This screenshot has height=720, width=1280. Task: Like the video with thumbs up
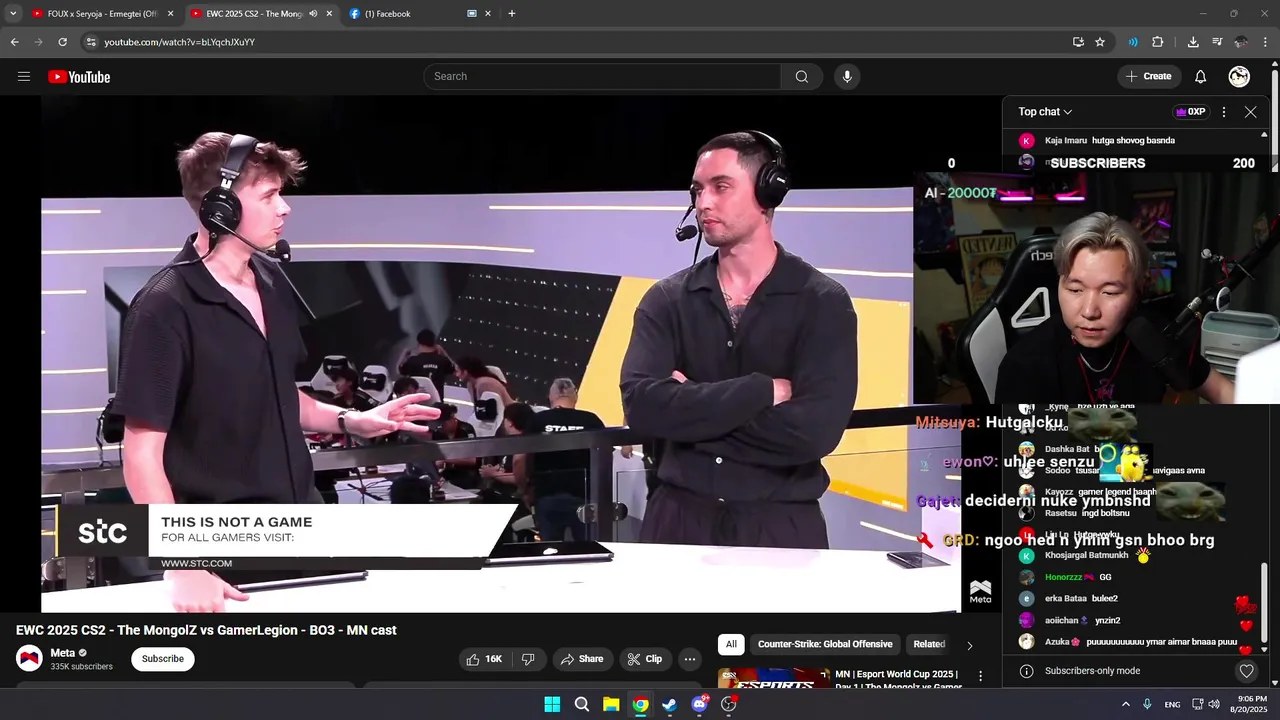pos(484,659)
